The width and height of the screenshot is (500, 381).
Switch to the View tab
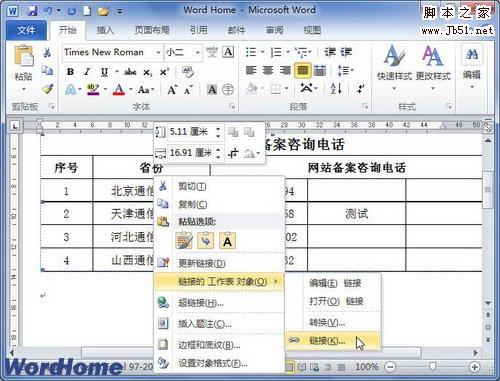click(x=312, y=30)
